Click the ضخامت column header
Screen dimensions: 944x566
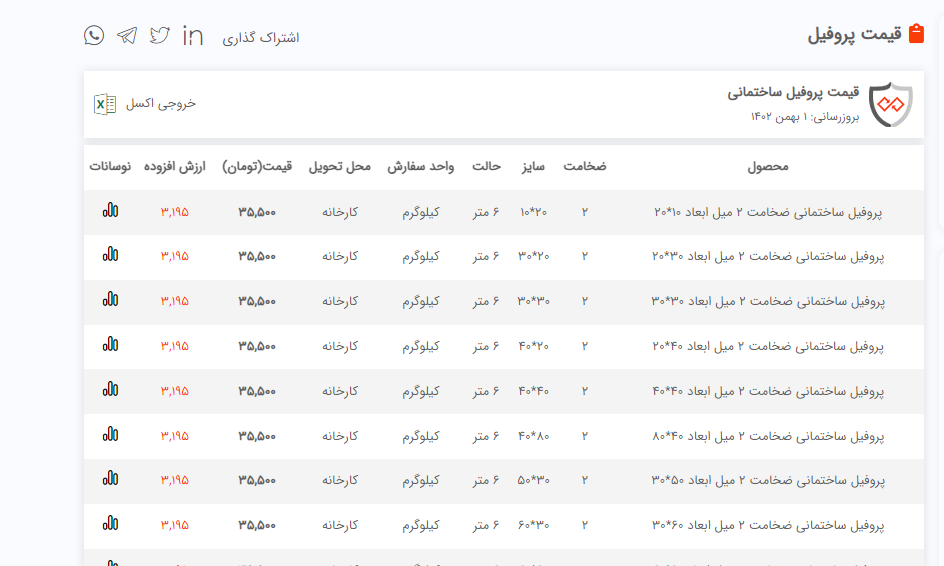click(x=585, y=167)
